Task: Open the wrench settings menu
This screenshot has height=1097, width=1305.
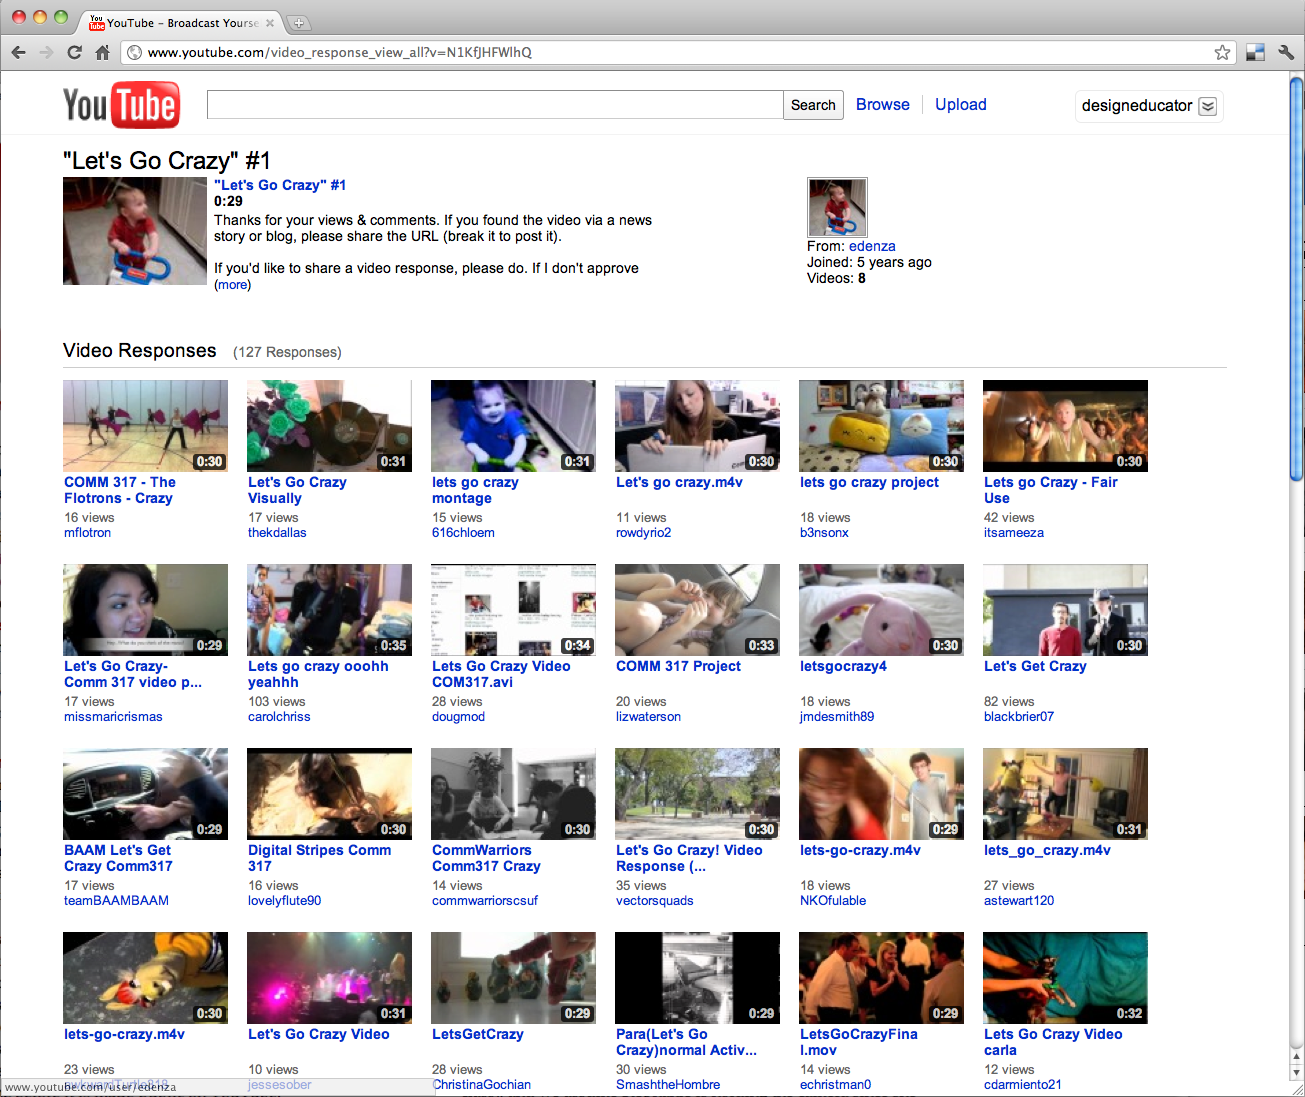Action: pyautogui.click(x=1286, y=53)
